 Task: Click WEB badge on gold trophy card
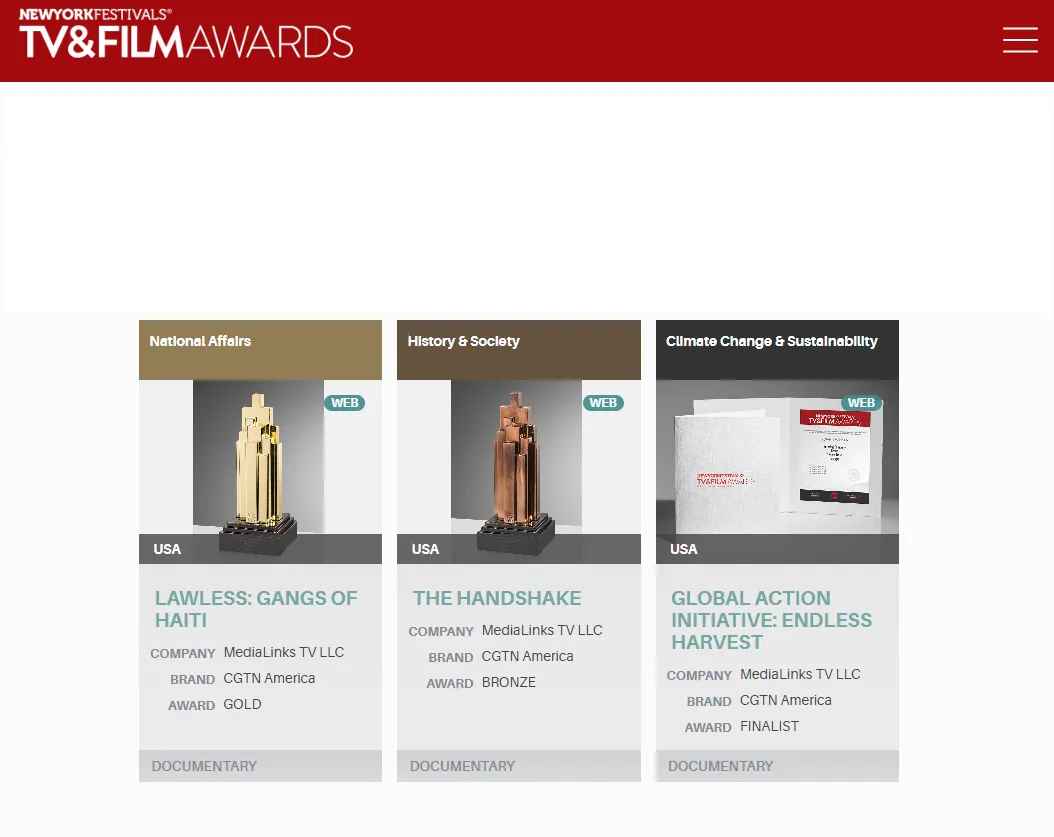pyautogui.click(x=345, y=403)
